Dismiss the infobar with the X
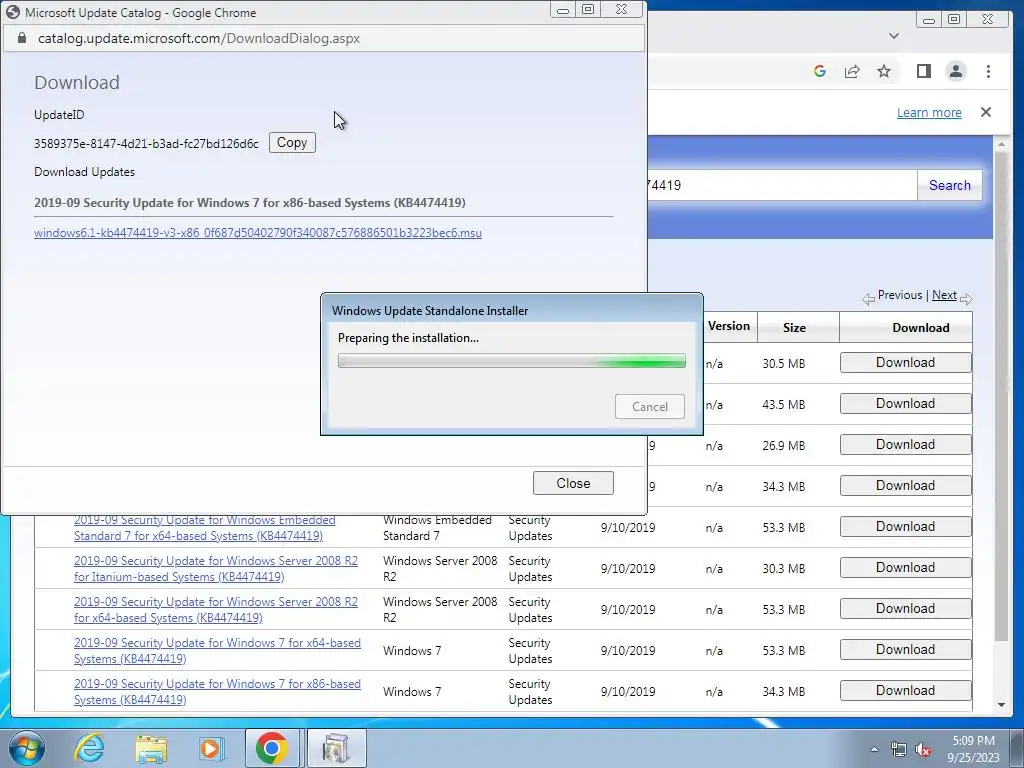 (985, 112)
